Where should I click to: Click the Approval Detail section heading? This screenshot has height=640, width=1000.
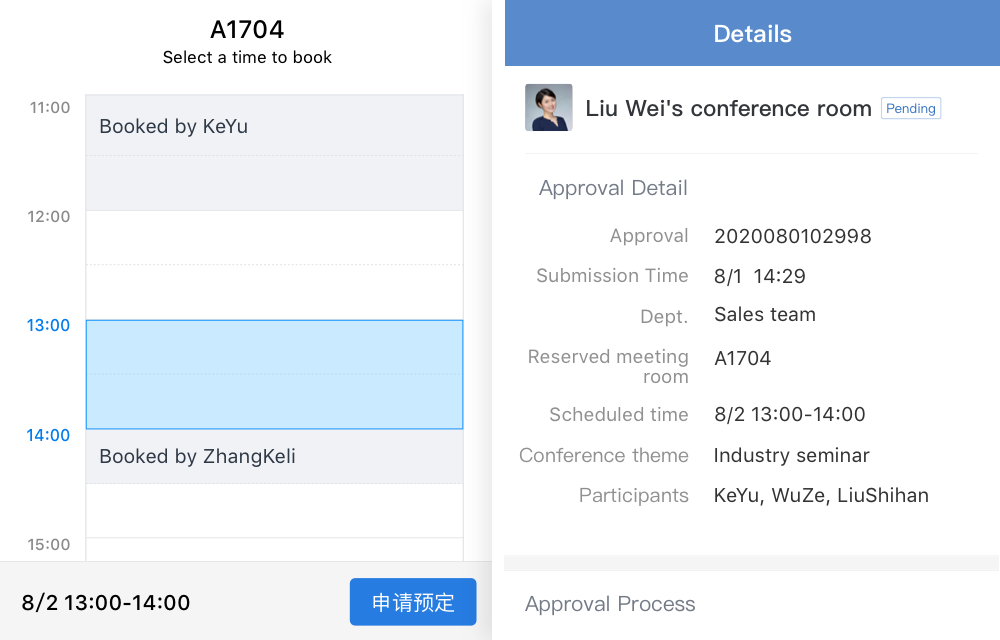613,188
